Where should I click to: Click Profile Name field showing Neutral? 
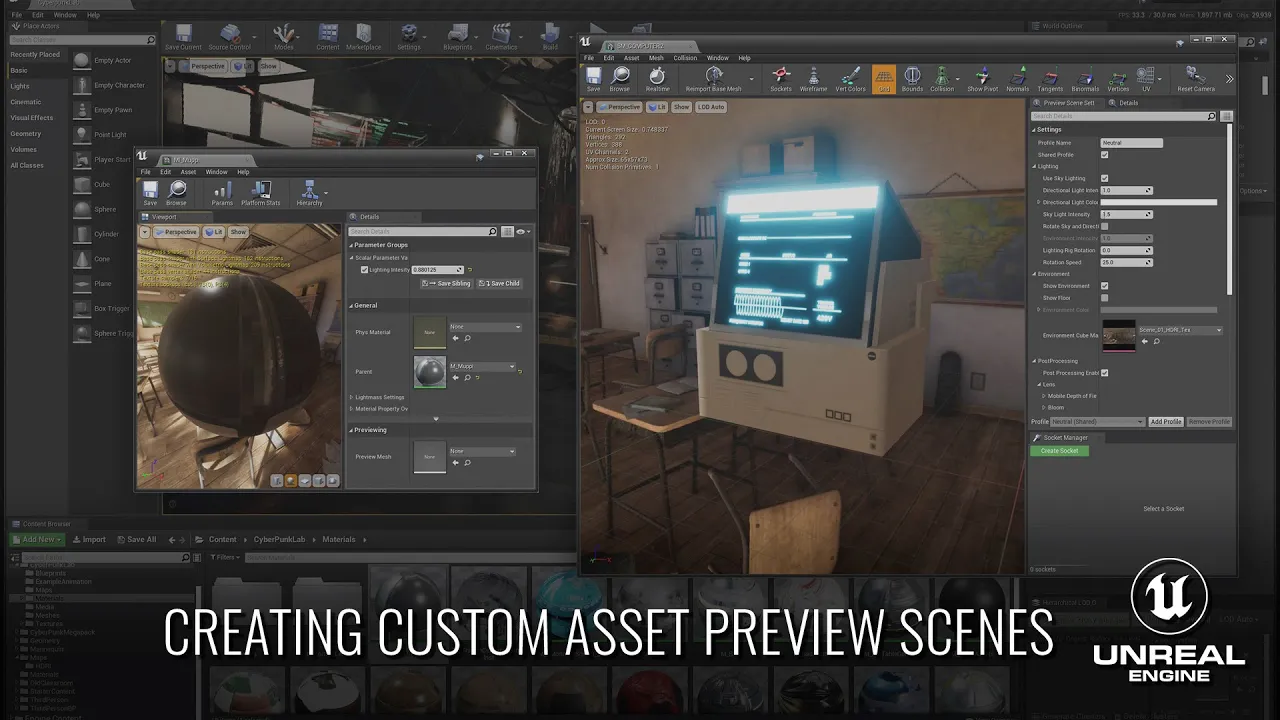(x=1131, y=143)
